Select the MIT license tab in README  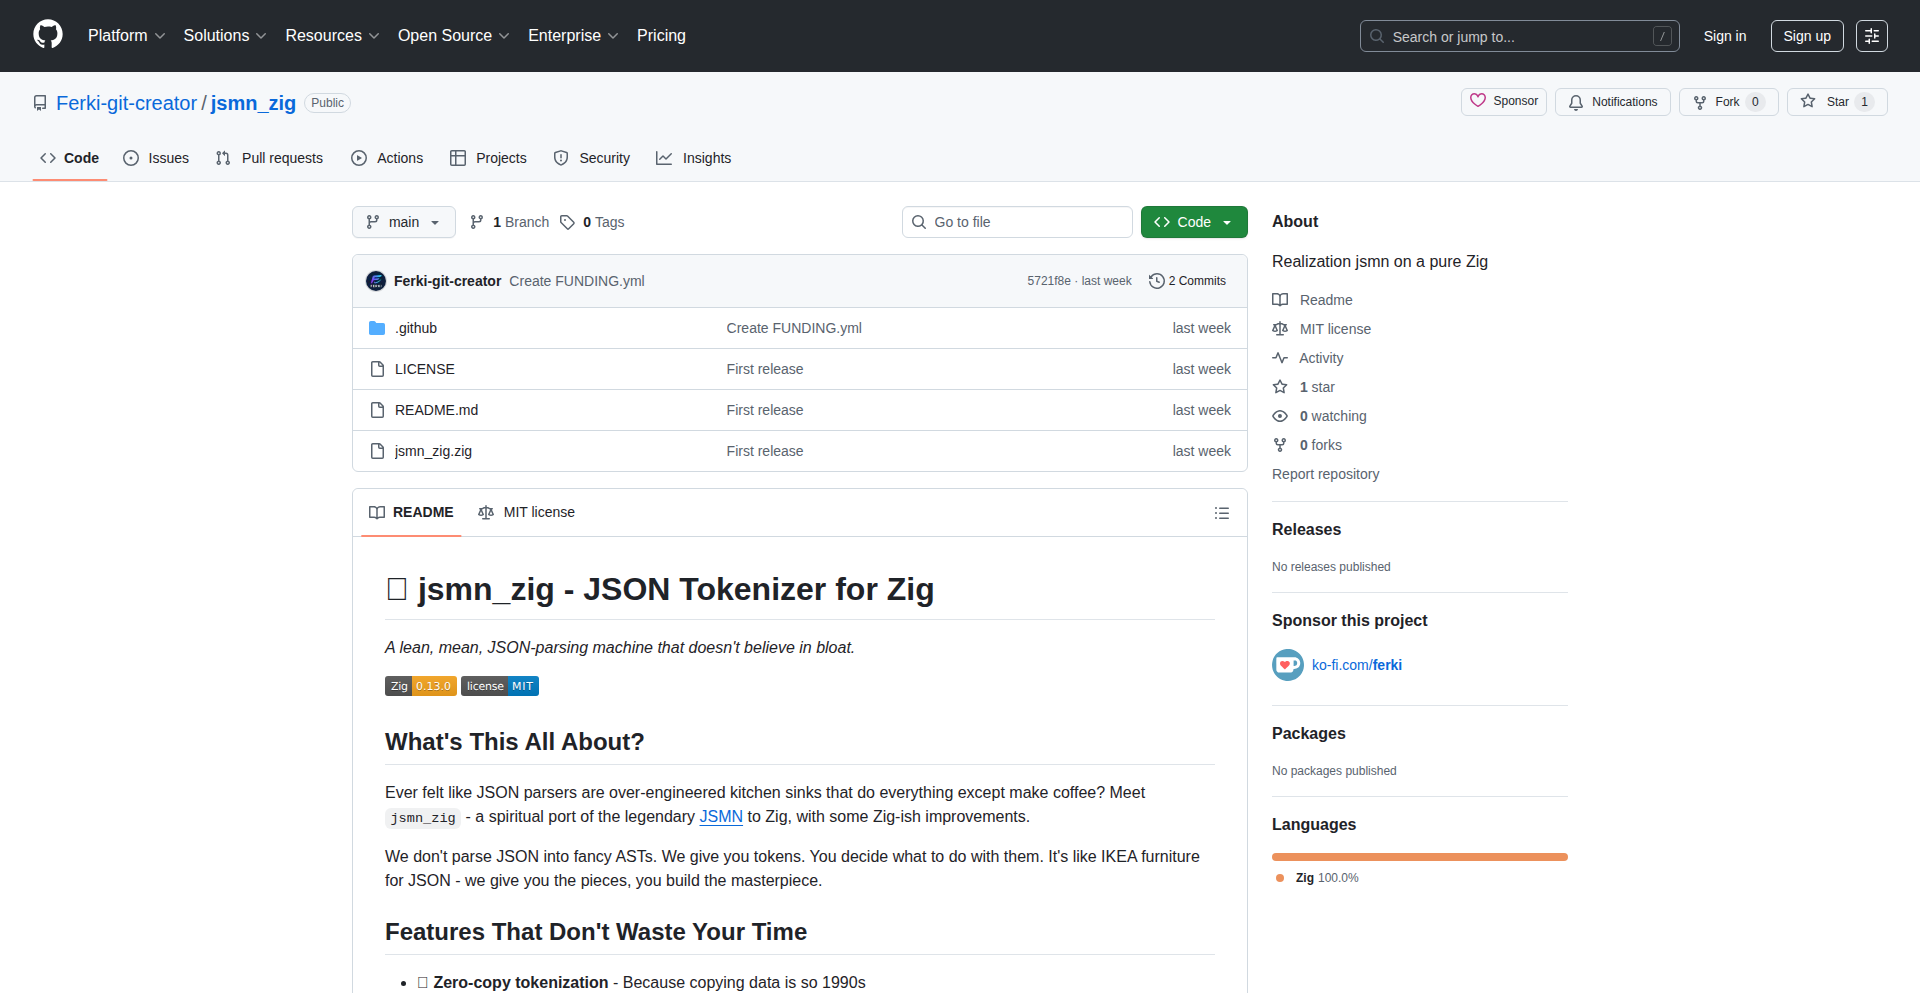pyautogui.click(x=527, y=513)
